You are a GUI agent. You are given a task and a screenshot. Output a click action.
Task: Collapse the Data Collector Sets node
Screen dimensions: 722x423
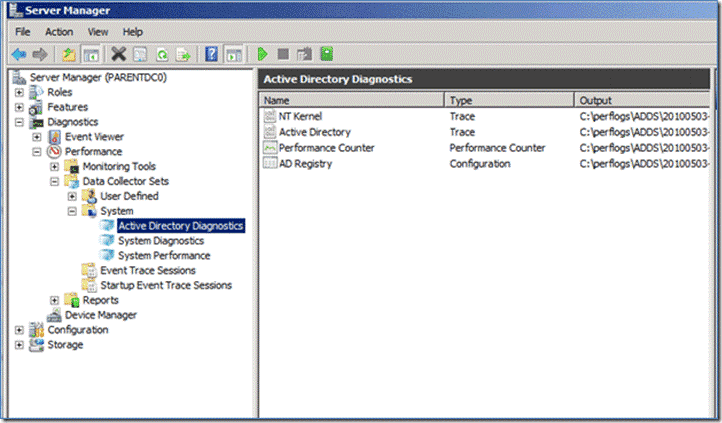(55, 182)
